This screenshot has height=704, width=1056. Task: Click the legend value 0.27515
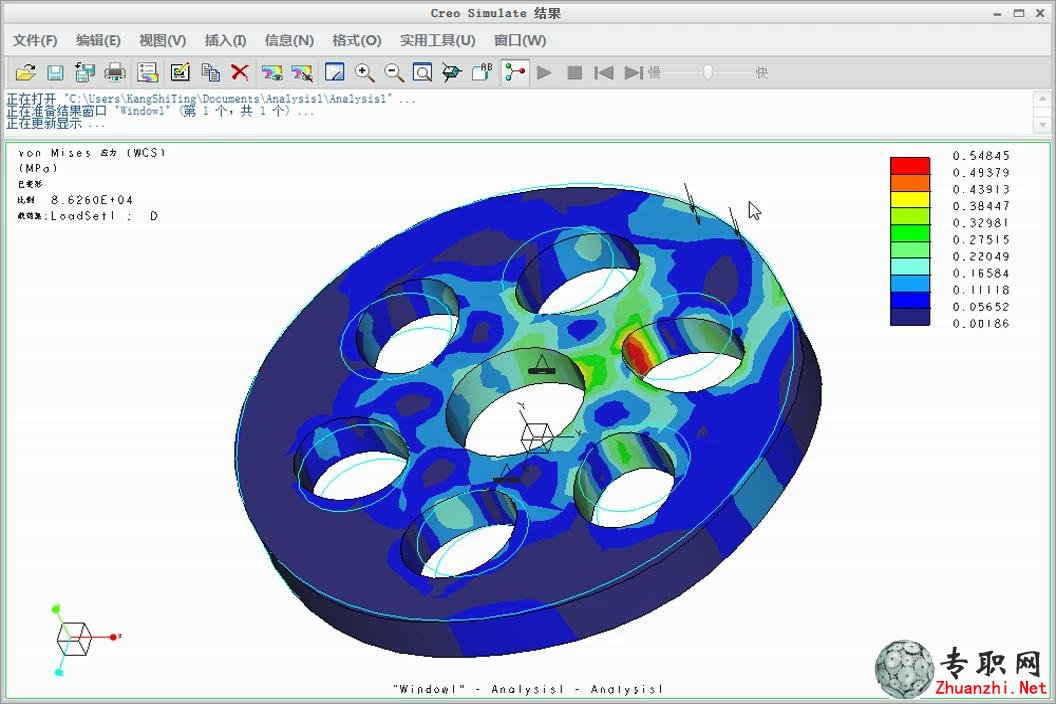point(981,240)
